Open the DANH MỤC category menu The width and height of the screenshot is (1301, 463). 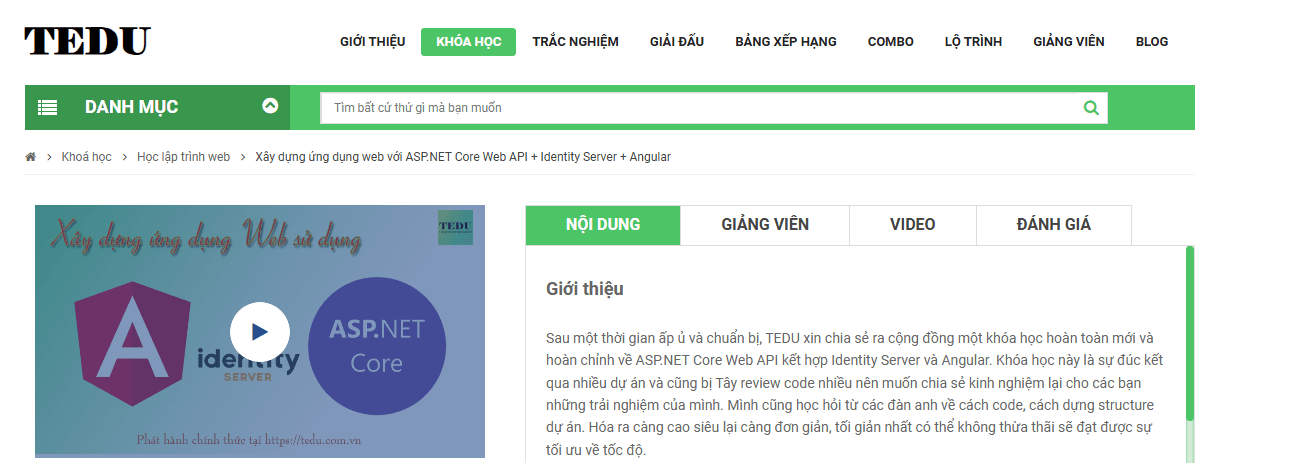coord(157,108)
